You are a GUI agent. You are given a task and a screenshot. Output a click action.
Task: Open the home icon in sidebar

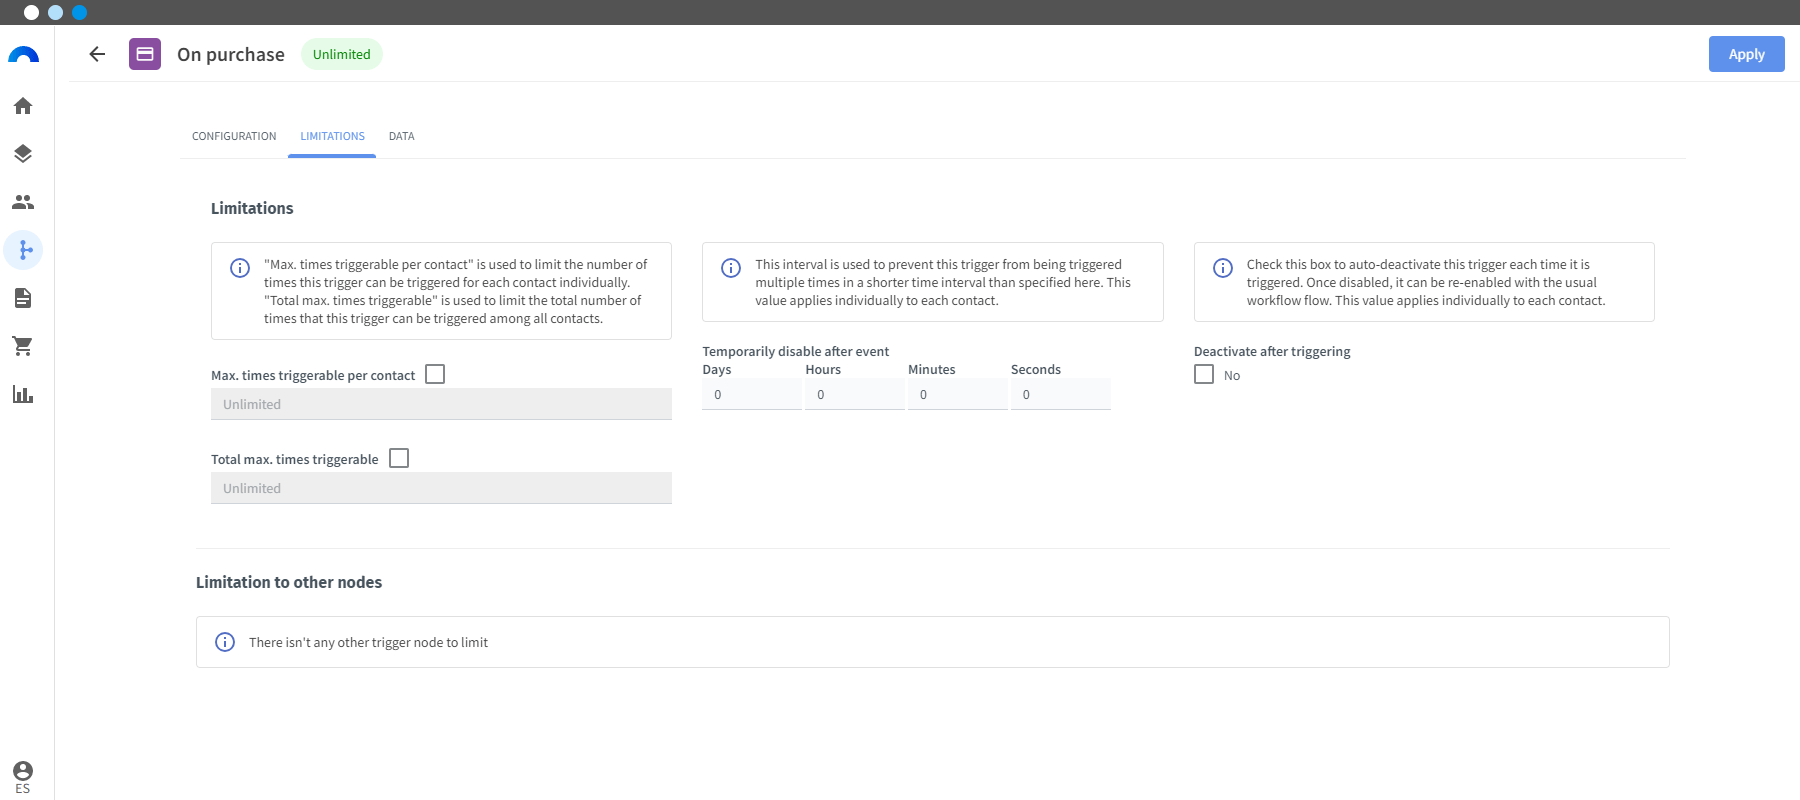pos(23,106)
